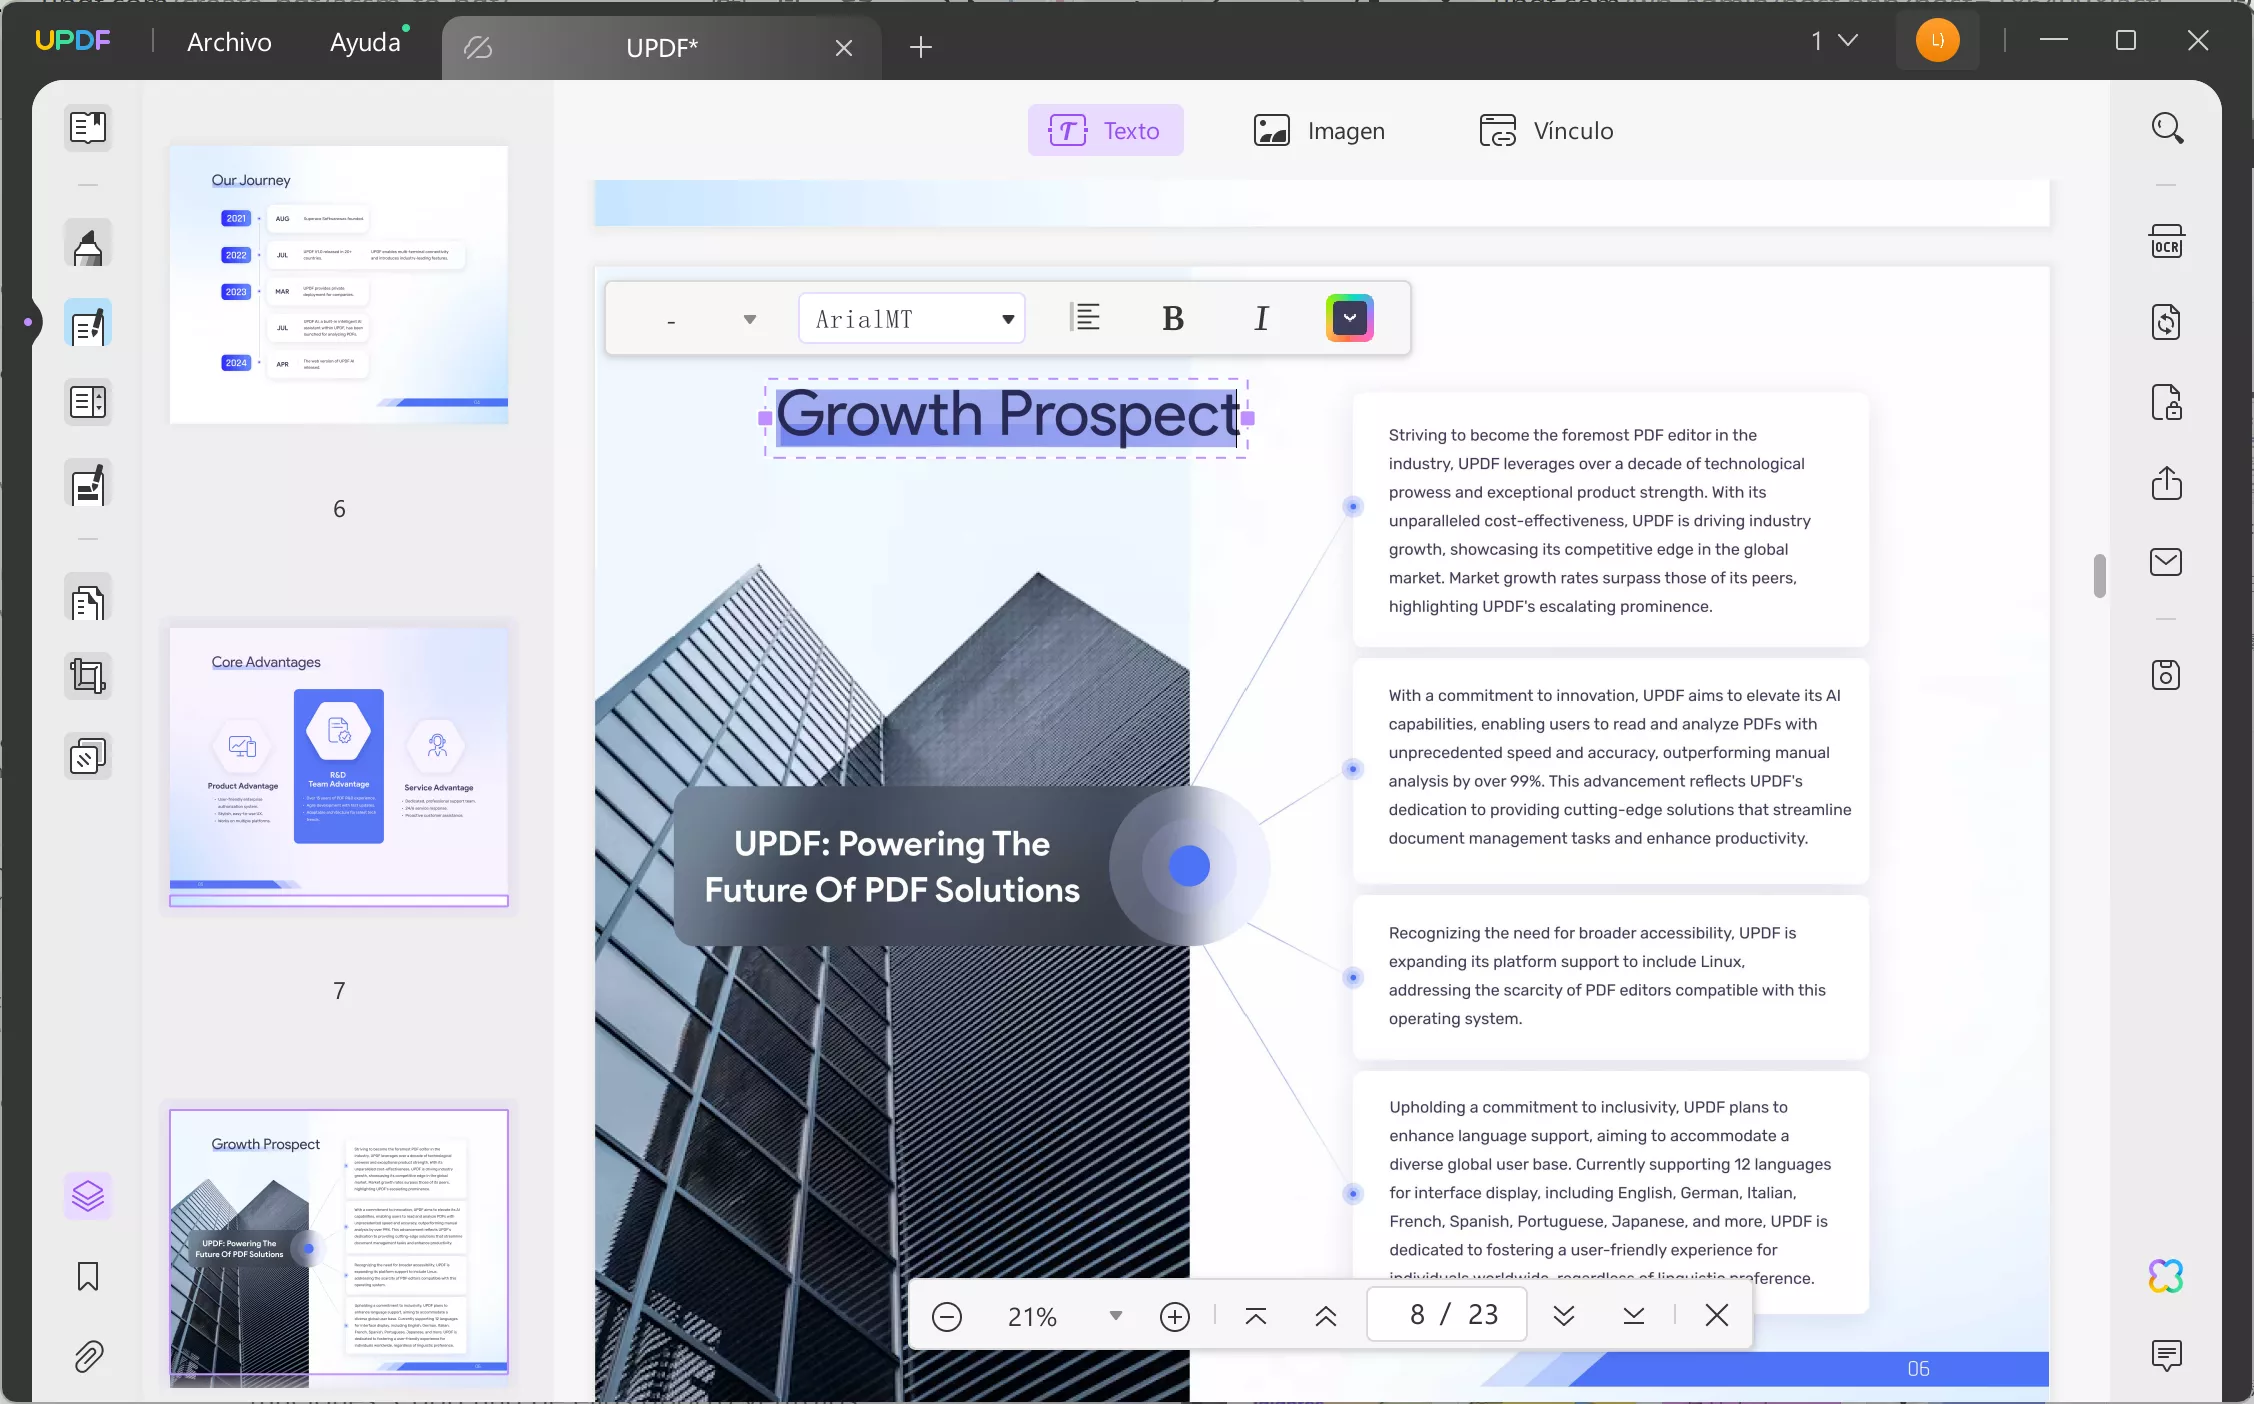Open the window count dropdown showing 1

coord(1834,41)
